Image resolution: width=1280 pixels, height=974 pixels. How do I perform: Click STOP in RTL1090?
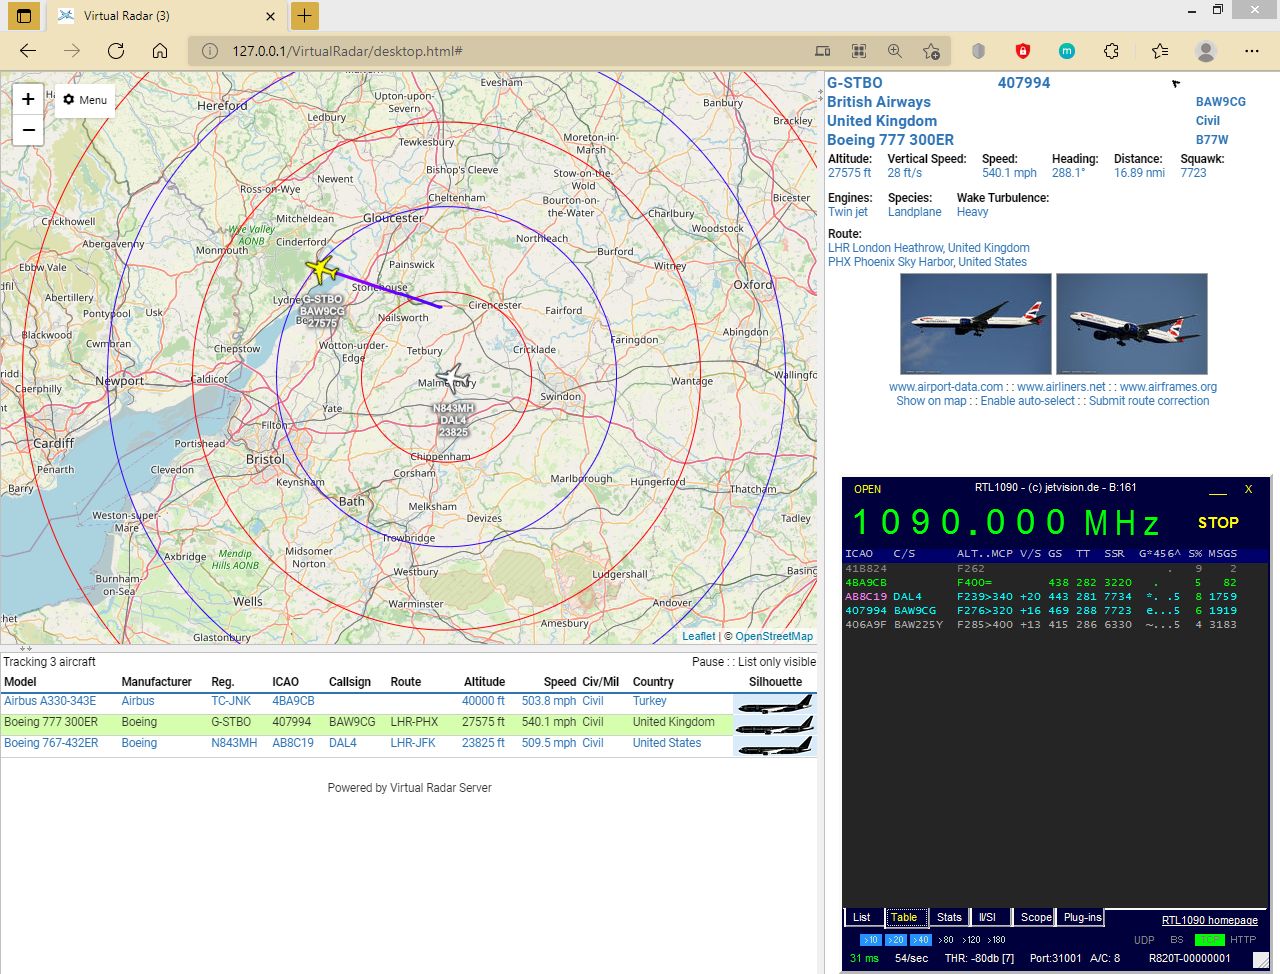pos(1218,522)
